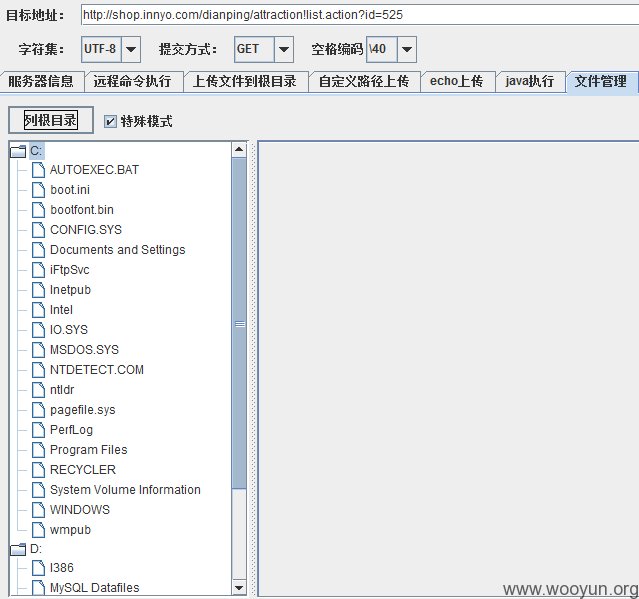Click the pagefile.sys file icon
This screenshot has width=639, height=599.
[38, 409]
